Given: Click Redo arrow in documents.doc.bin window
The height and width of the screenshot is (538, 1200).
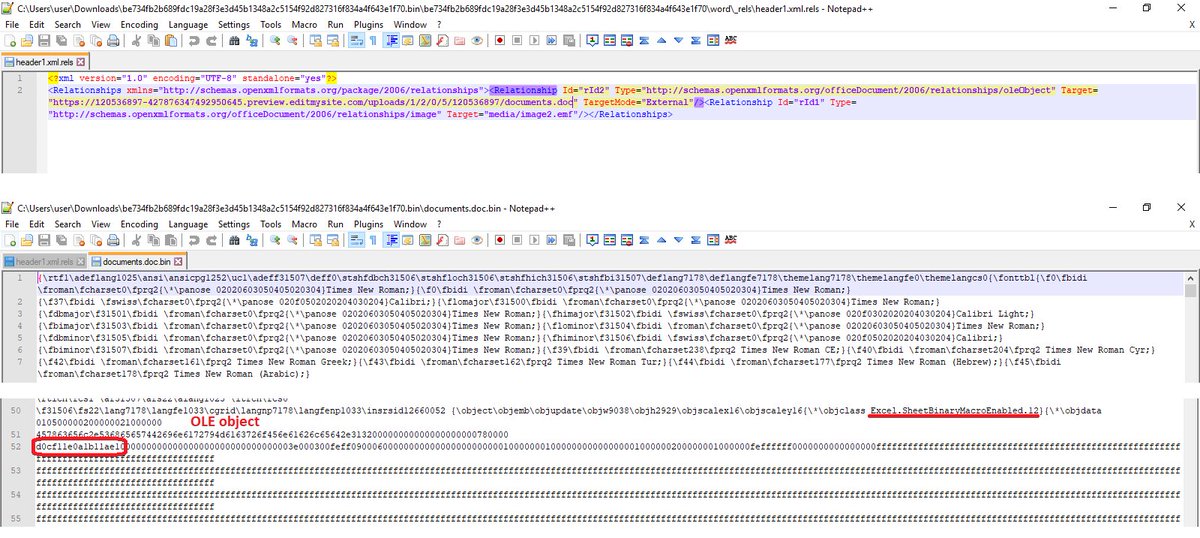Looking at the screenshot, I should (x=212, y=239).
